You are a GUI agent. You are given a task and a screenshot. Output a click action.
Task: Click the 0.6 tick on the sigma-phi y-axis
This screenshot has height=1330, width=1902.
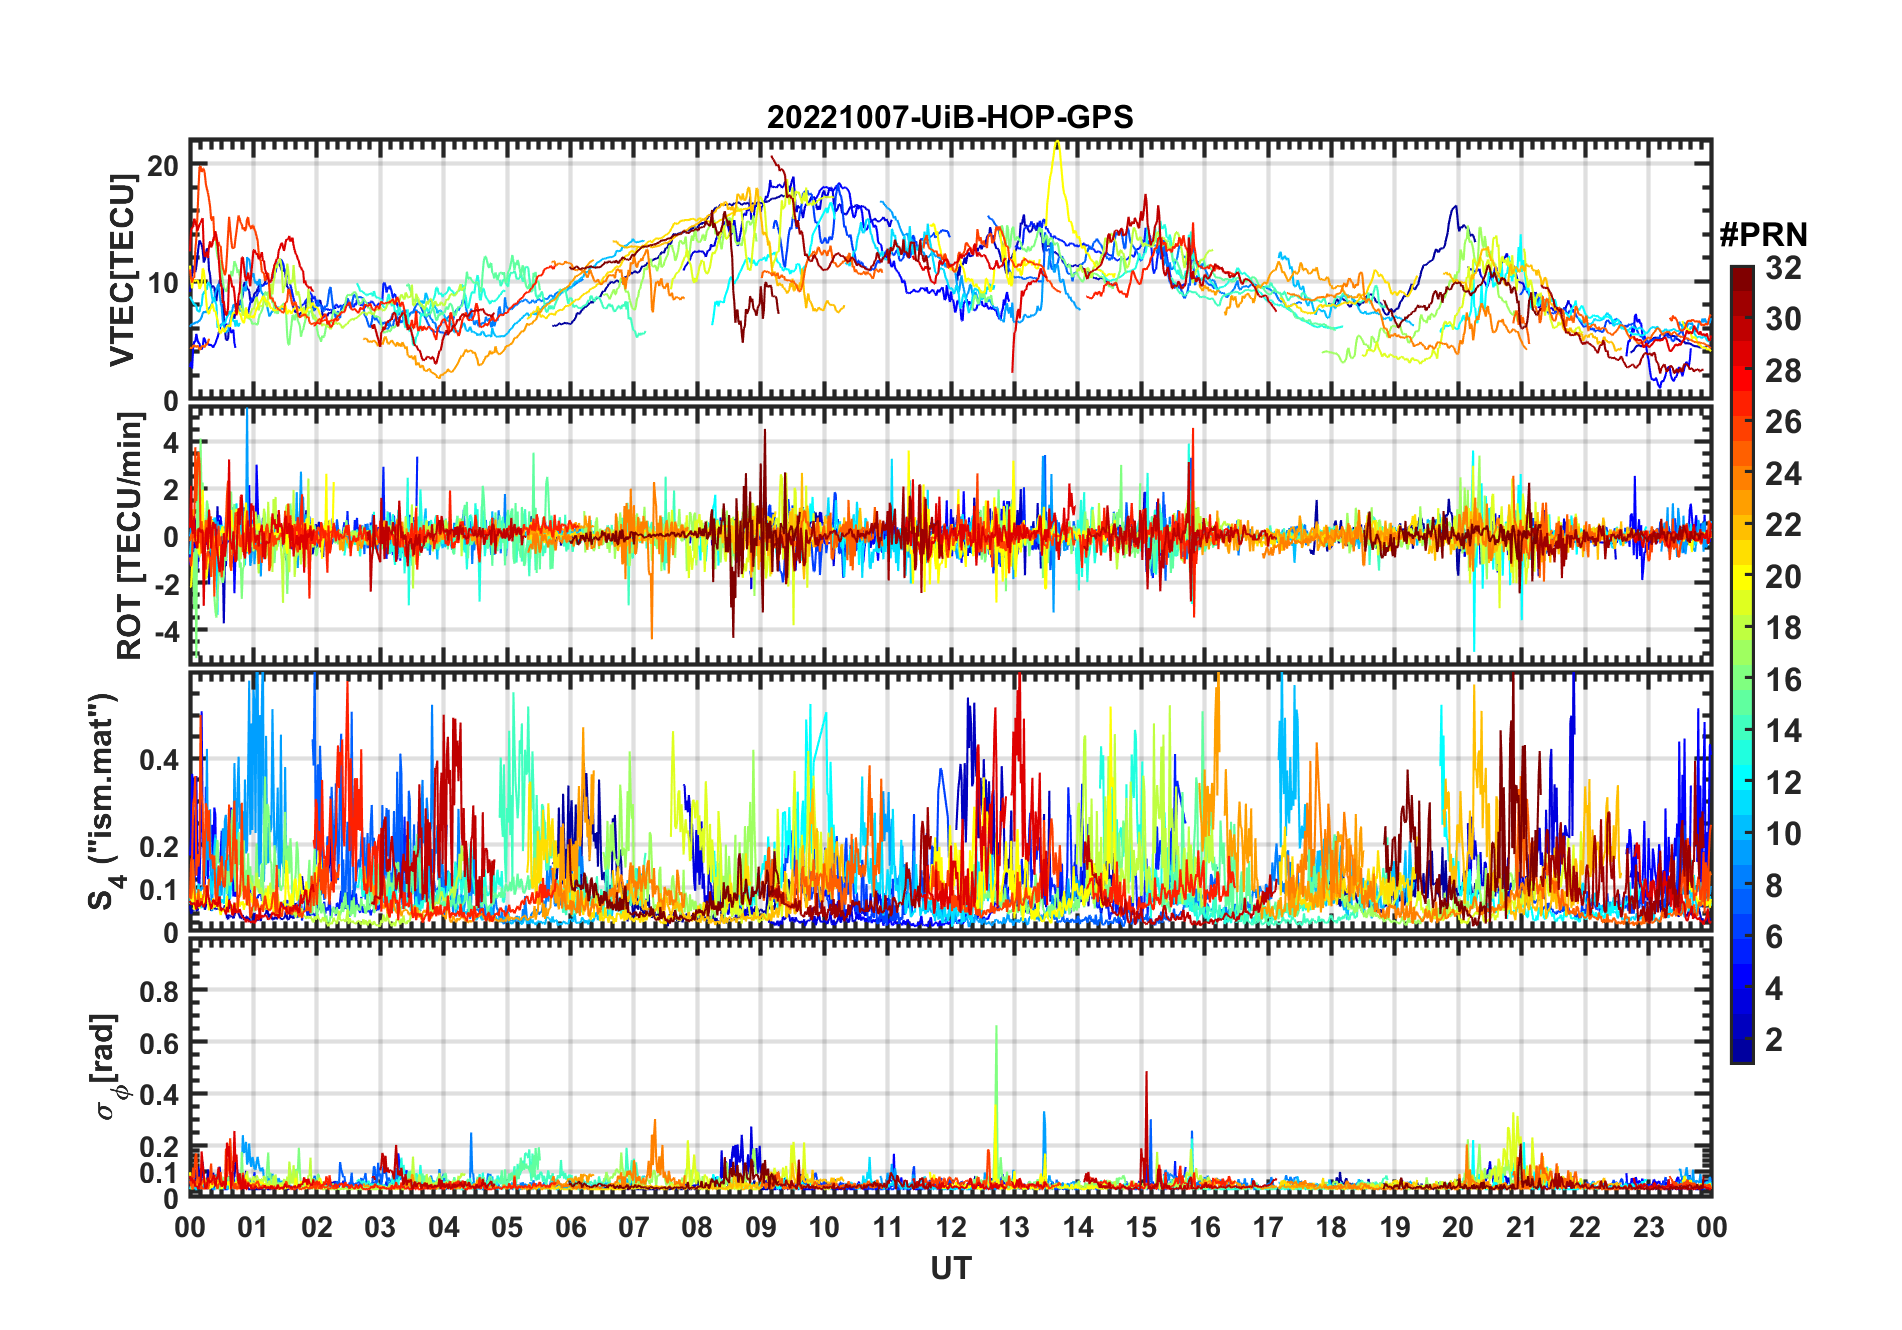(x=160, y=1043)
